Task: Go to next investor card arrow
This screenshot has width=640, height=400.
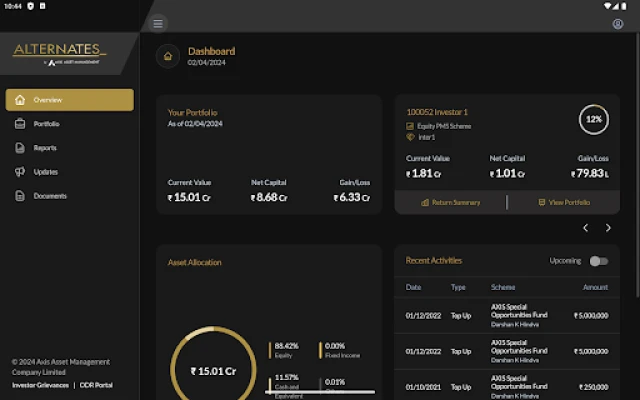Action: pos(608,228)
